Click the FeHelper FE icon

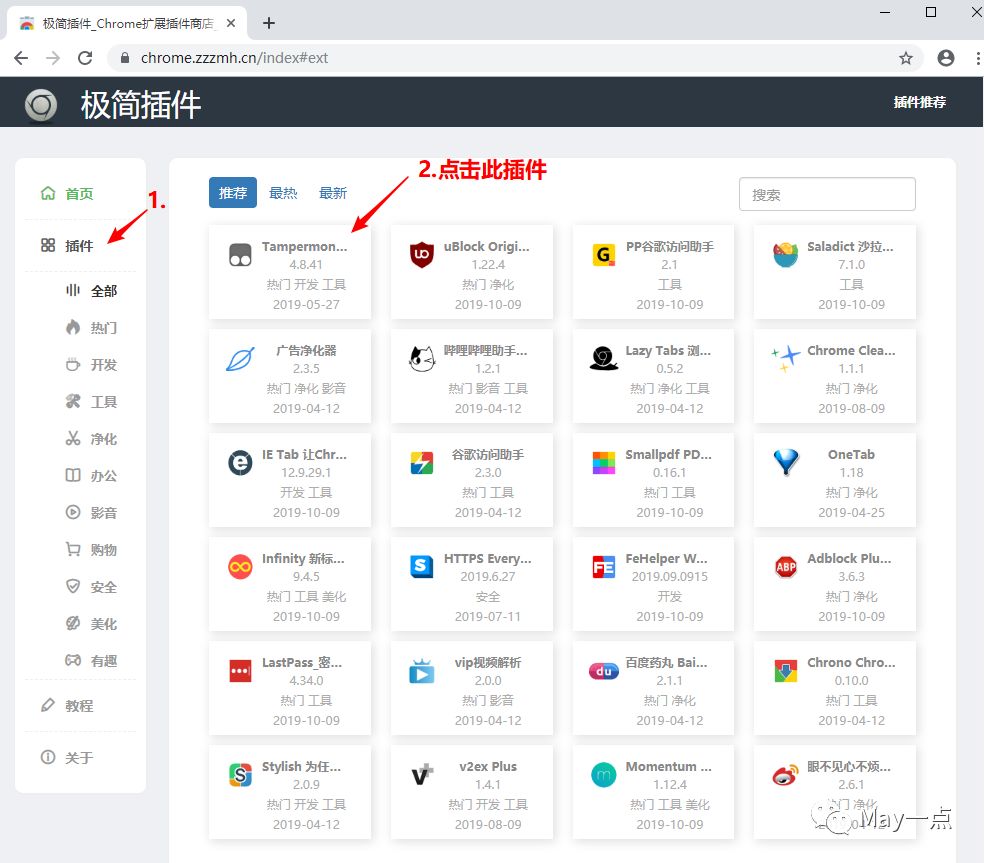pos(604,567)
